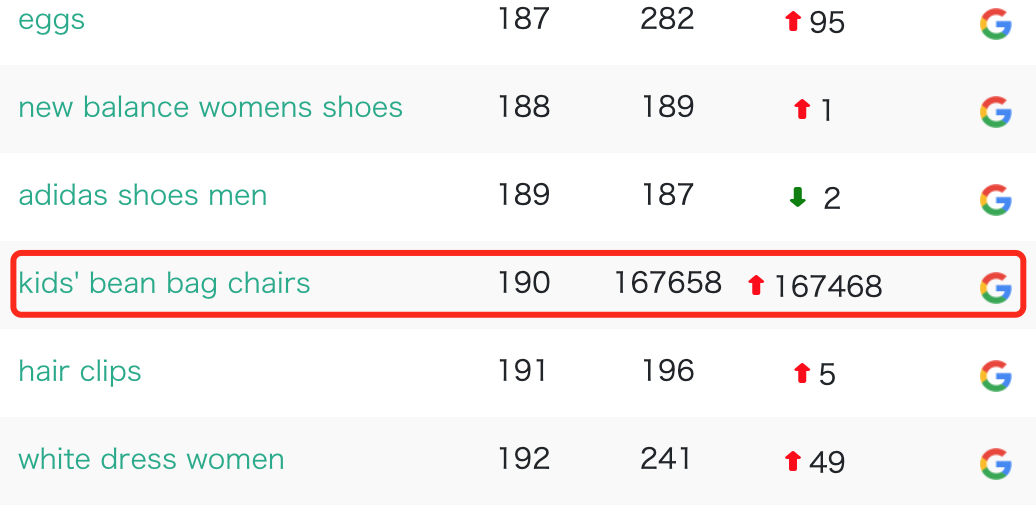This screenshot has height=514, width=1036.
Task: Click red up arrow in eggs row
Action: [x=793, y=22]
